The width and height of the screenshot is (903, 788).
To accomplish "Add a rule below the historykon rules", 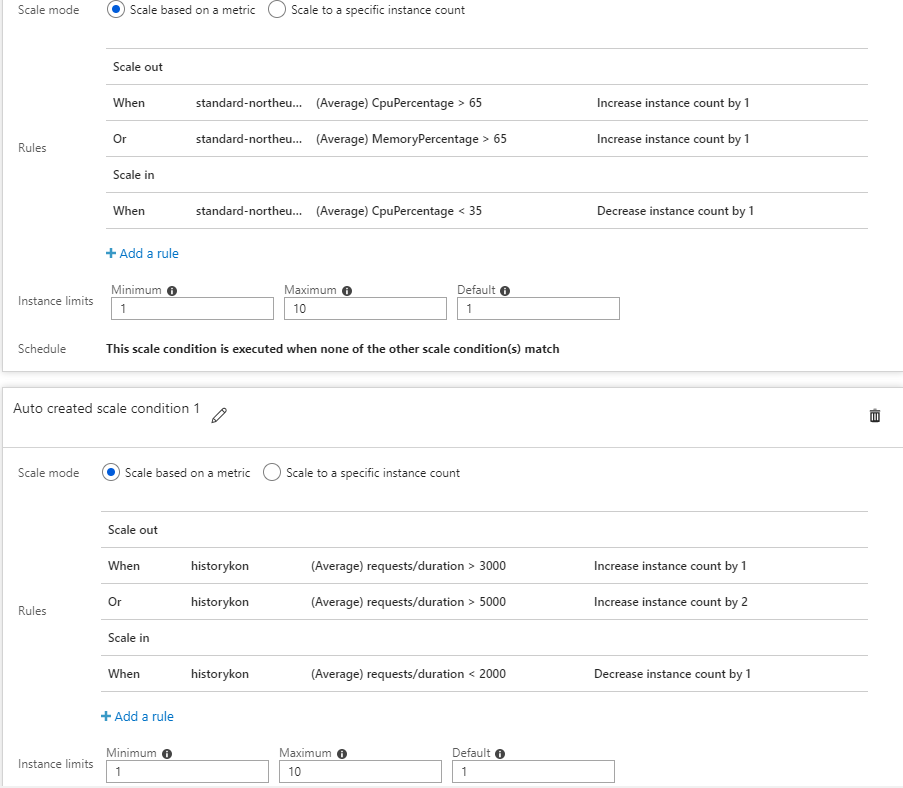I will [137, 717].
